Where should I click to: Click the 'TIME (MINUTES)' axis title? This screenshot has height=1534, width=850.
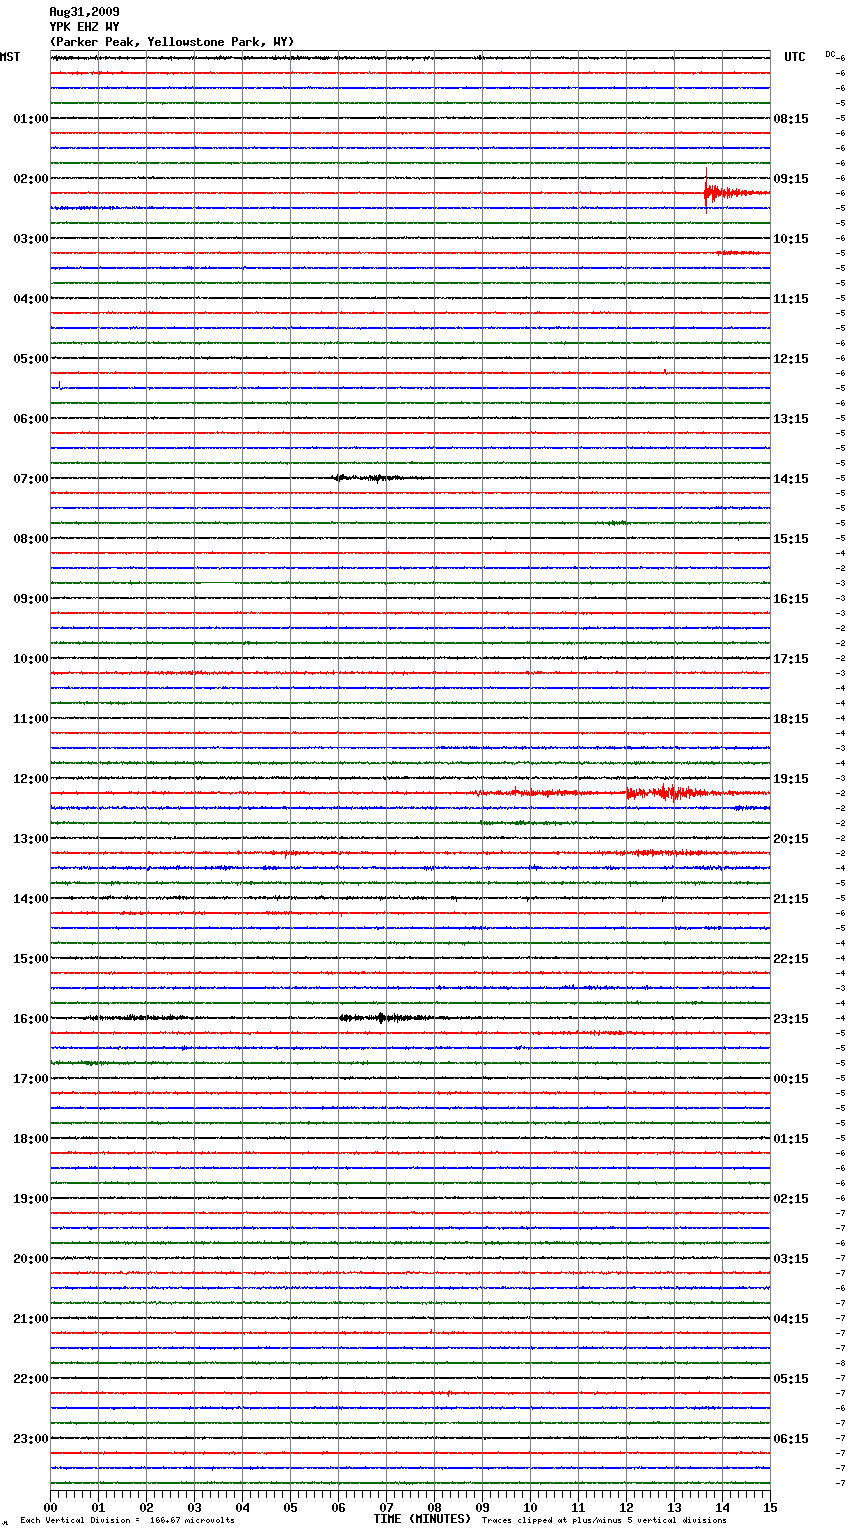[422, 1519]
